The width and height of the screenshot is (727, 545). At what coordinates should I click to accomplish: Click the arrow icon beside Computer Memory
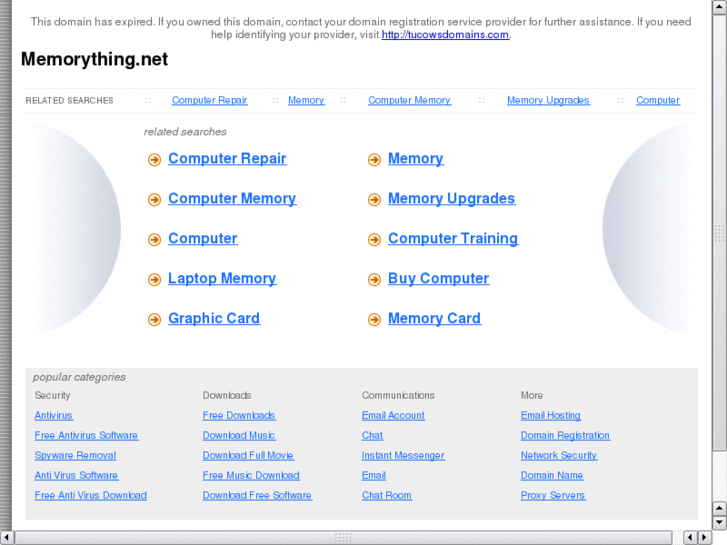click(x=154, y=199)
